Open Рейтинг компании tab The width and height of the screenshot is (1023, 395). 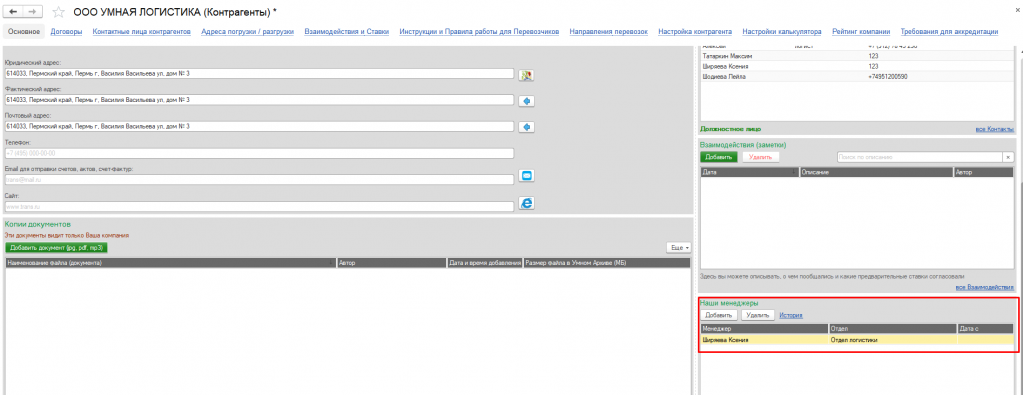pos(861,31)
